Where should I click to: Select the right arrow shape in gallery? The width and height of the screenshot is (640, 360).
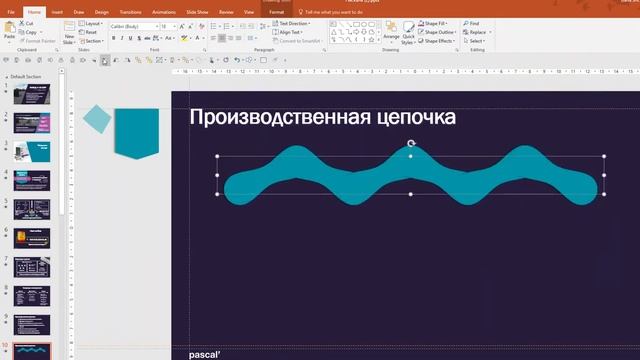coord(356,32)
